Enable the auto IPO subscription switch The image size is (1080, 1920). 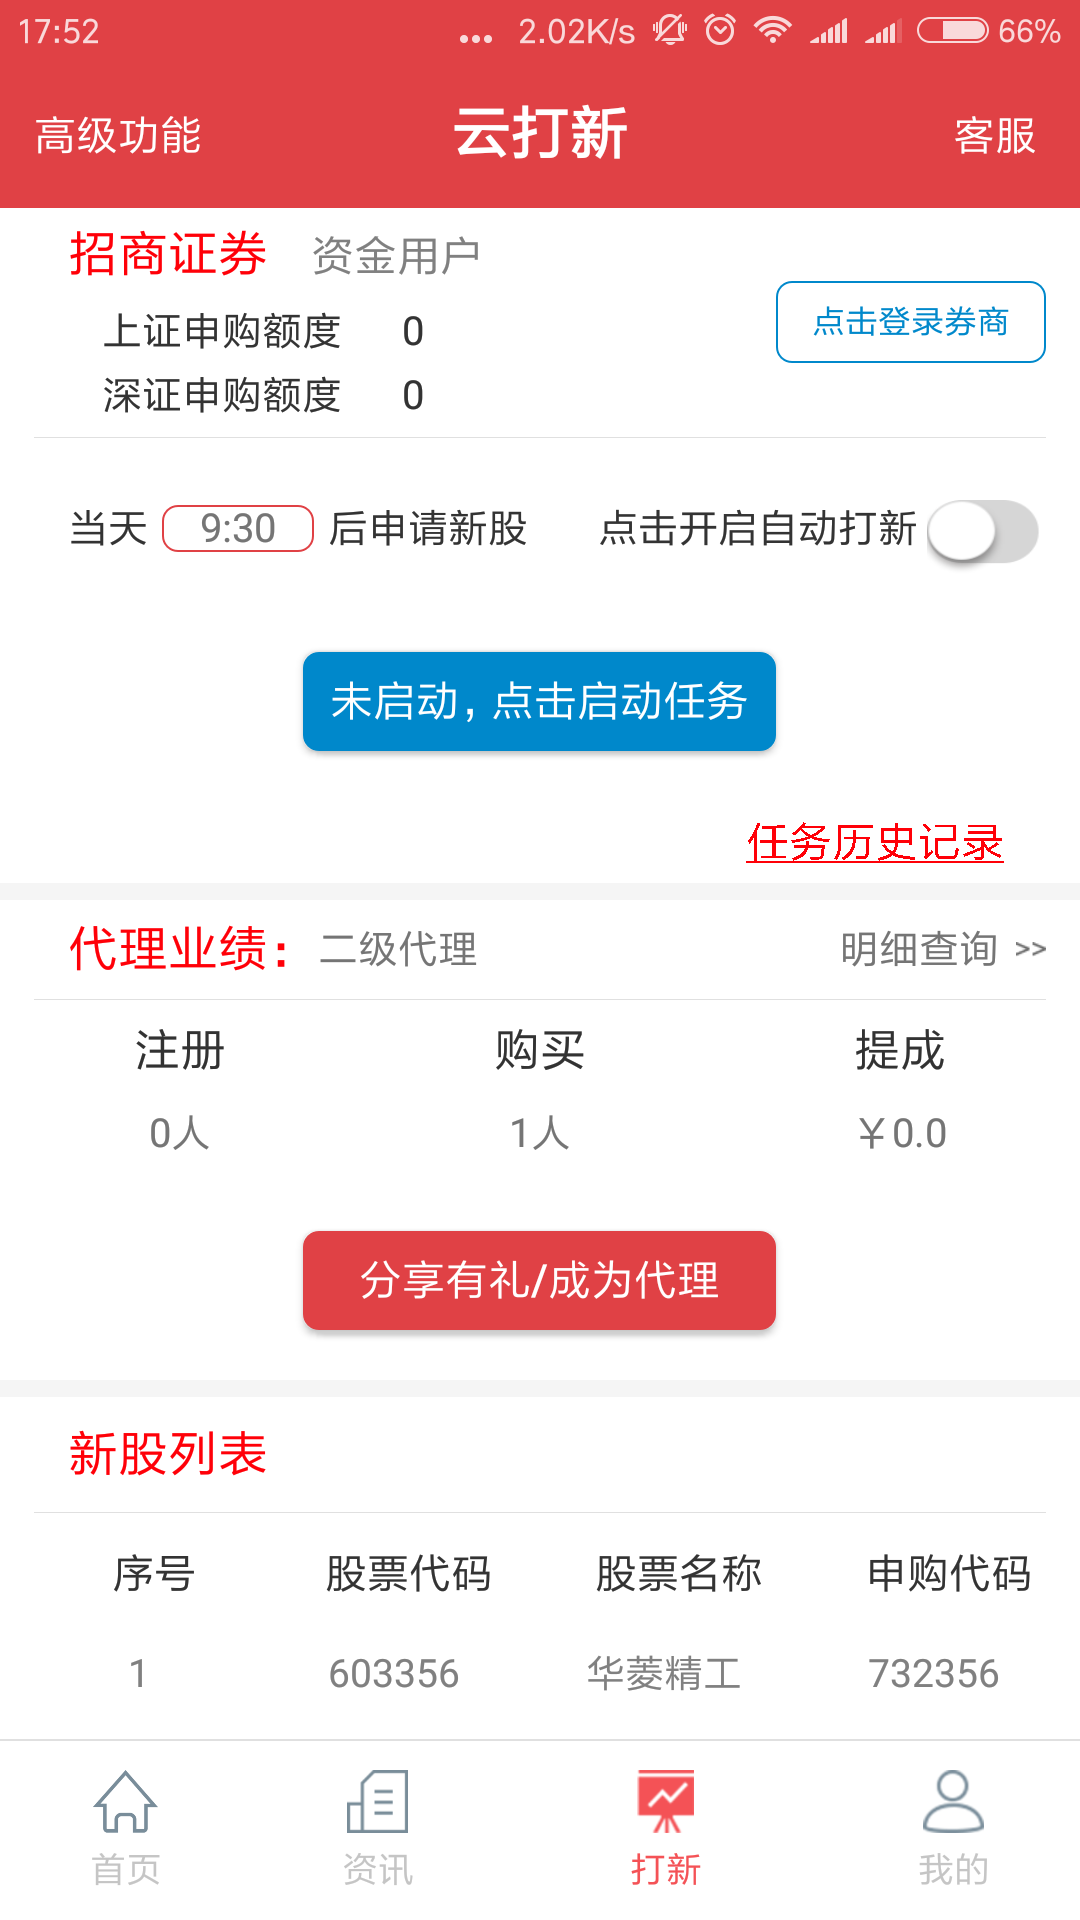pyautogui.click(x=982, y=531)
